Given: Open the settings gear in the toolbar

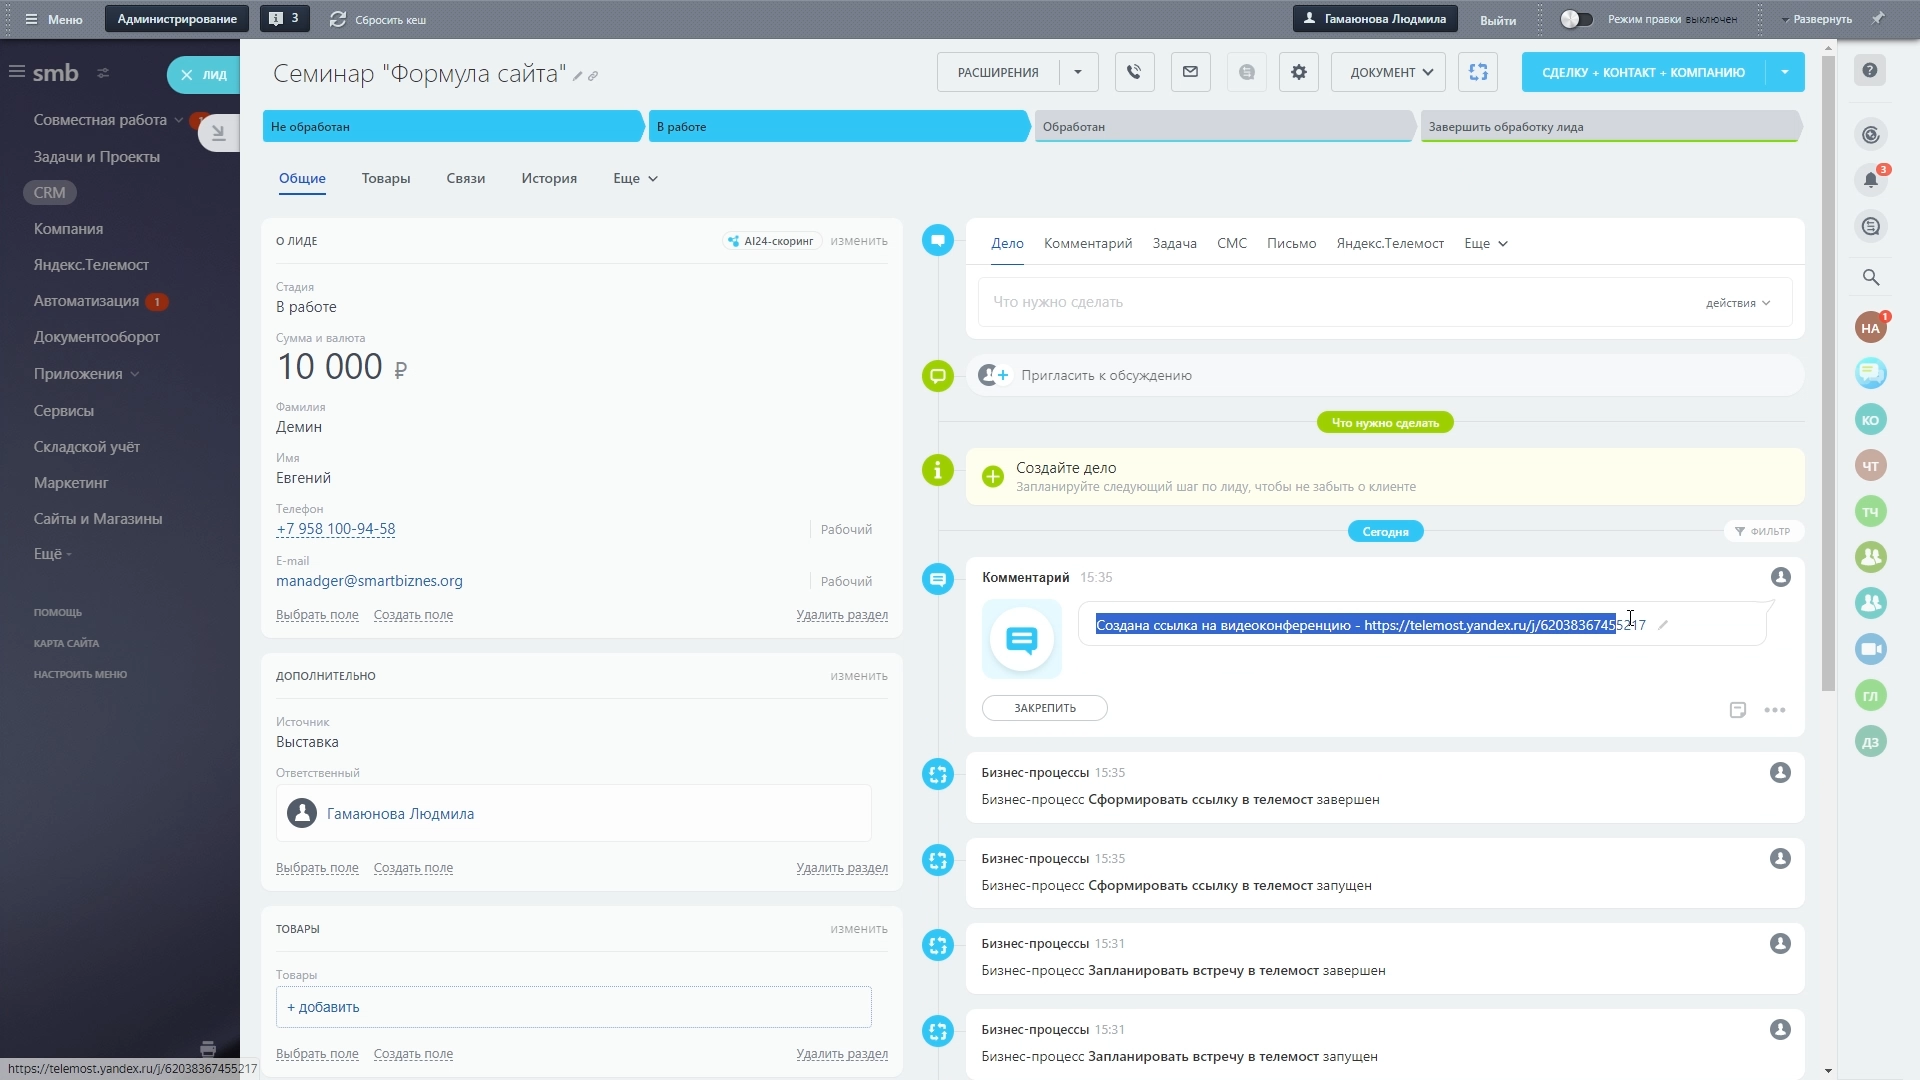Looking at the screenshot, I should click(1298, 72).
